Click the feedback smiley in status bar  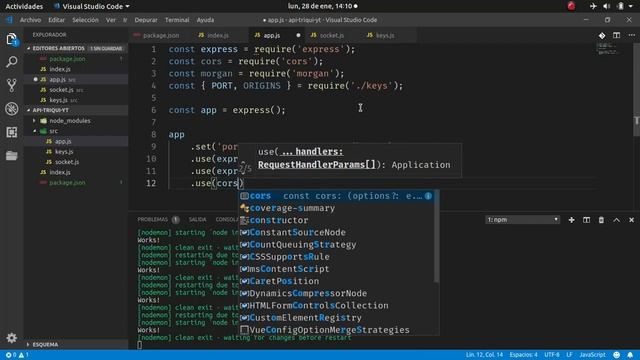point(617,355)
